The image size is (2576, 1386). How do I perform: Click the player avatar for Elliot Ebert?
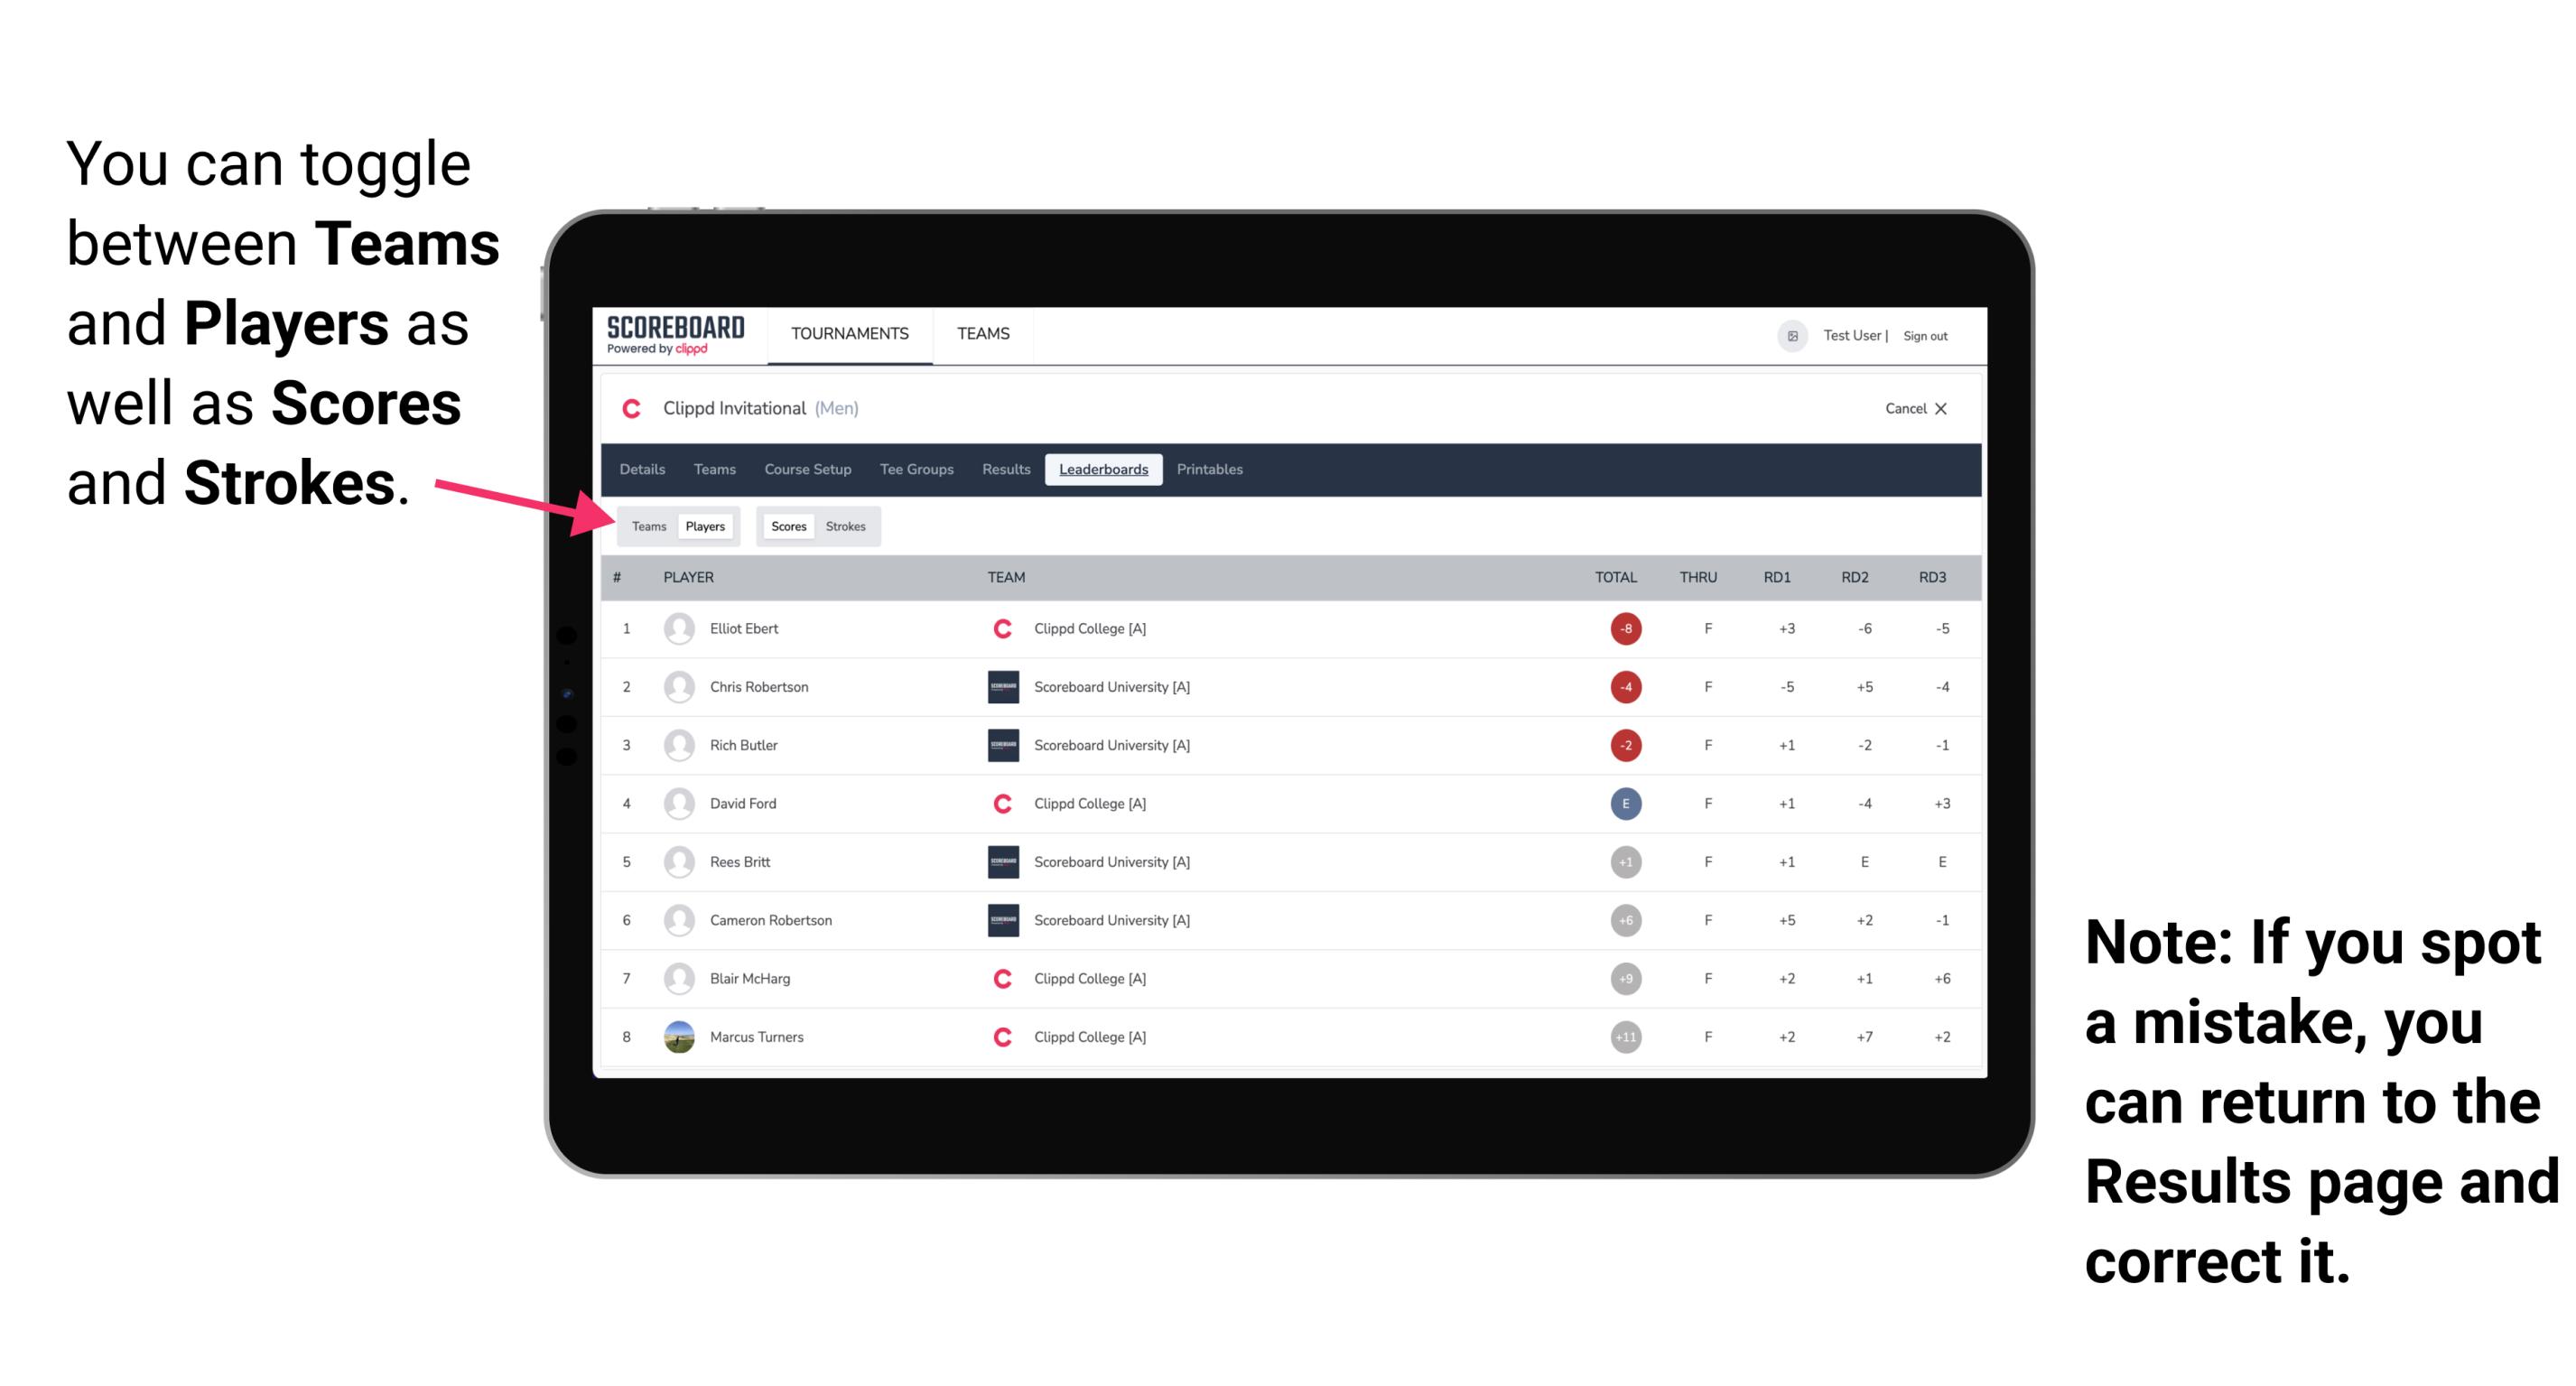pyautogui.click(x=681, y=628)
